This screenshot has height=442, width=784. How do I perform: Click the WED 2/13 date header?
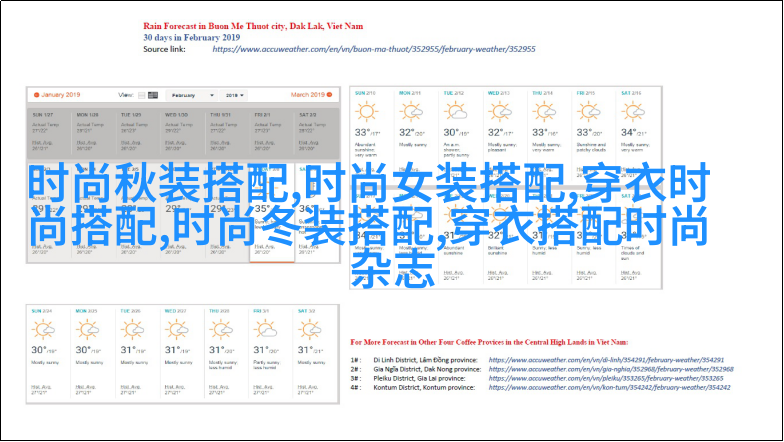coord(498,93)
